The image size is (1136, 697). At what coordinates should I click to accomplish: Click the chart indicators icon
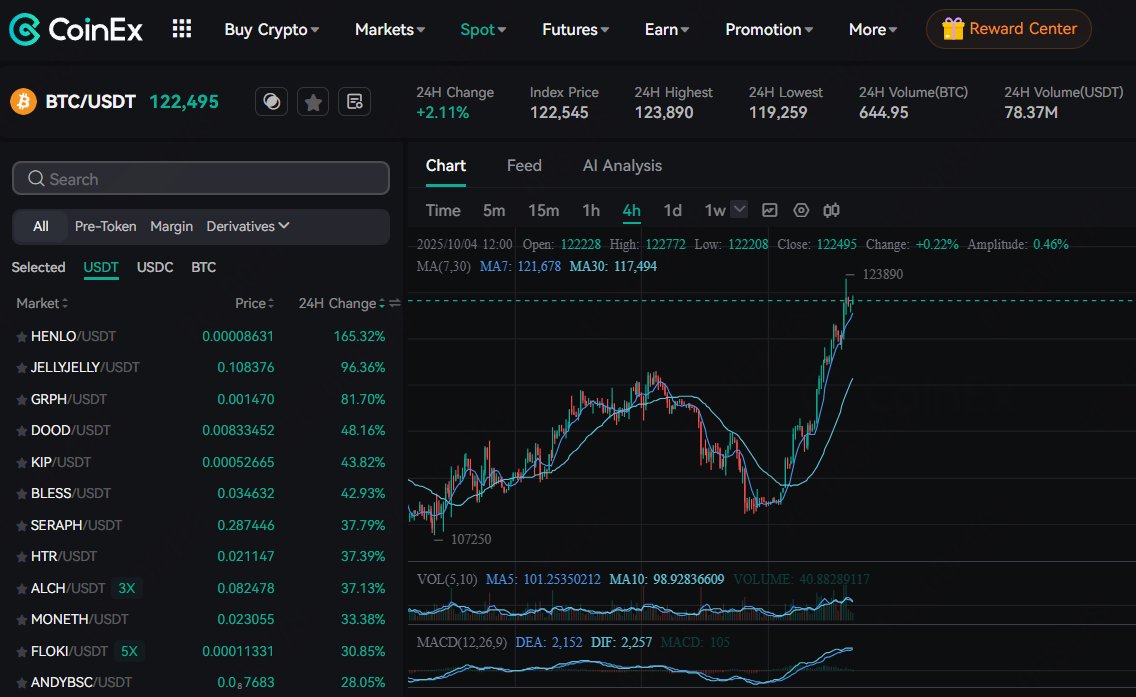[x=769, y=210]
